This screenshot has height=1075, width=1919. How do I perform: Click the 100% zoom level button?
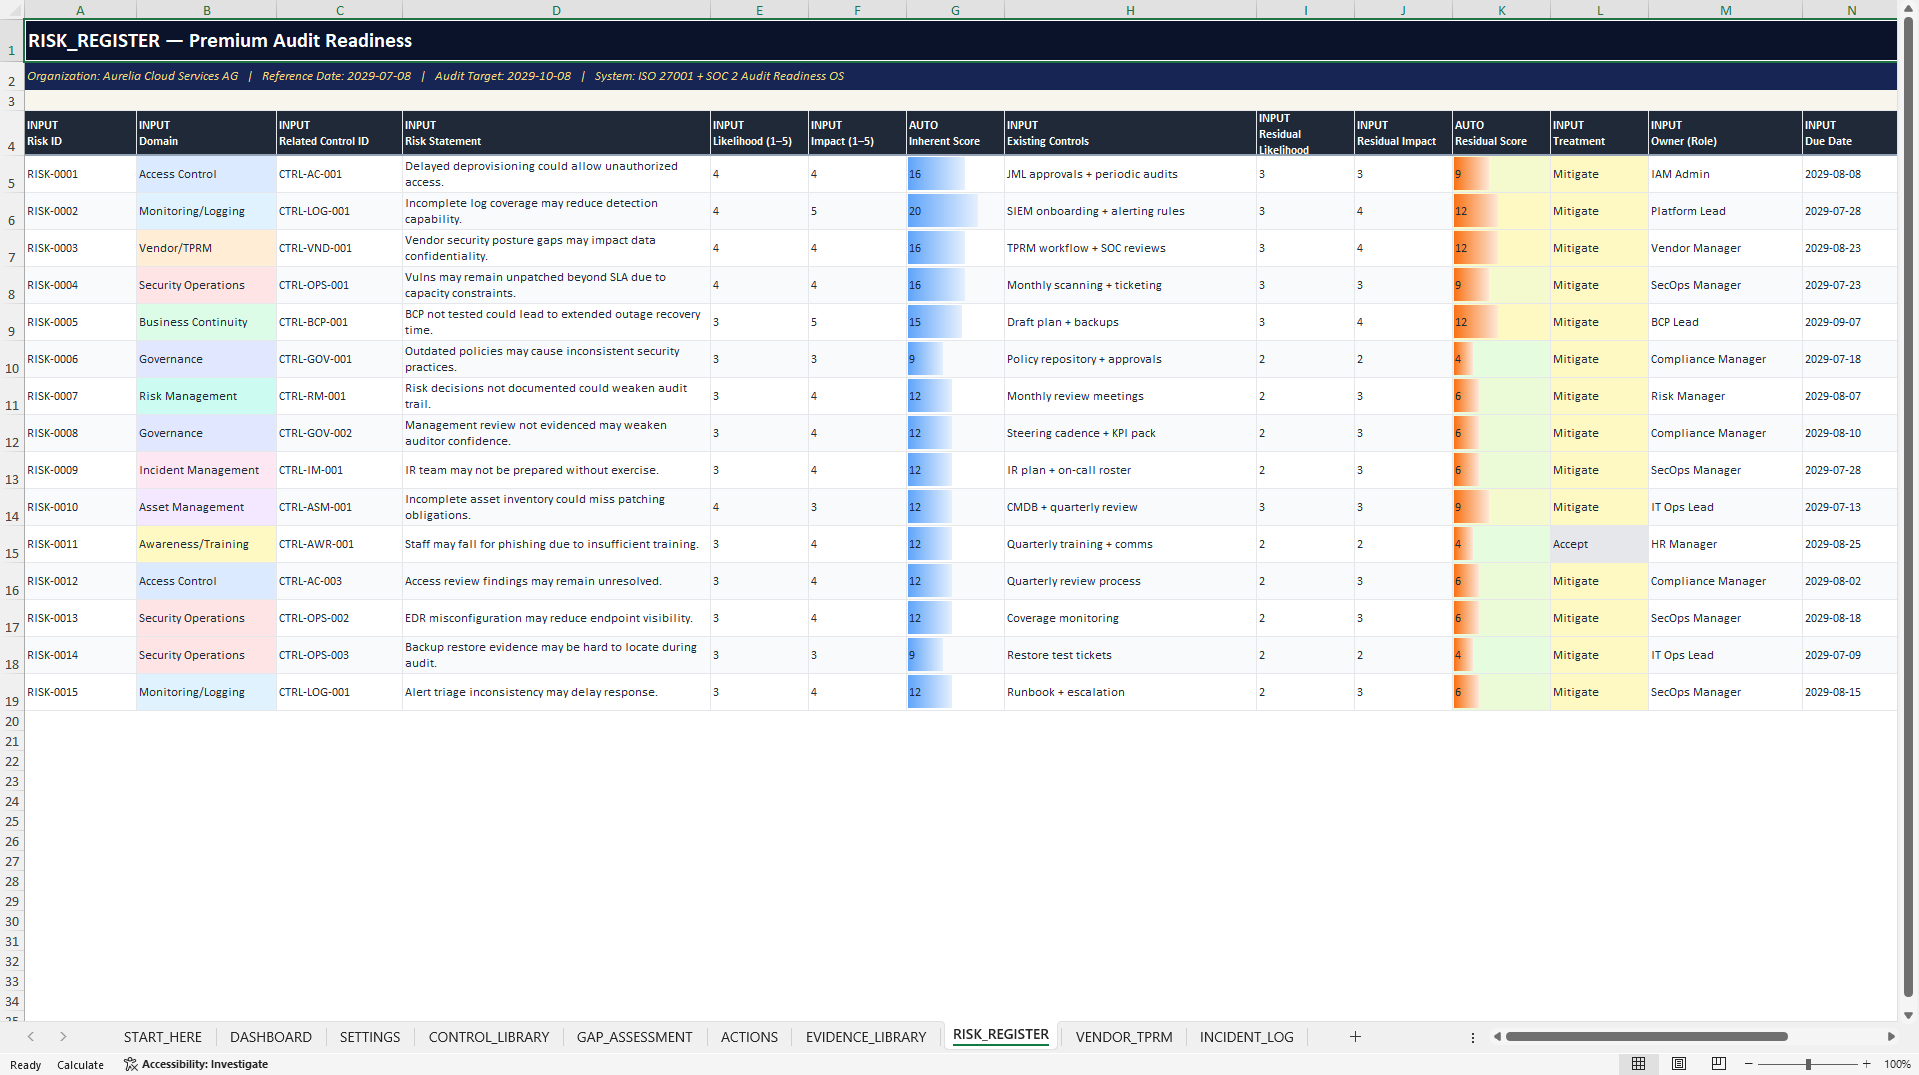1897,1064
